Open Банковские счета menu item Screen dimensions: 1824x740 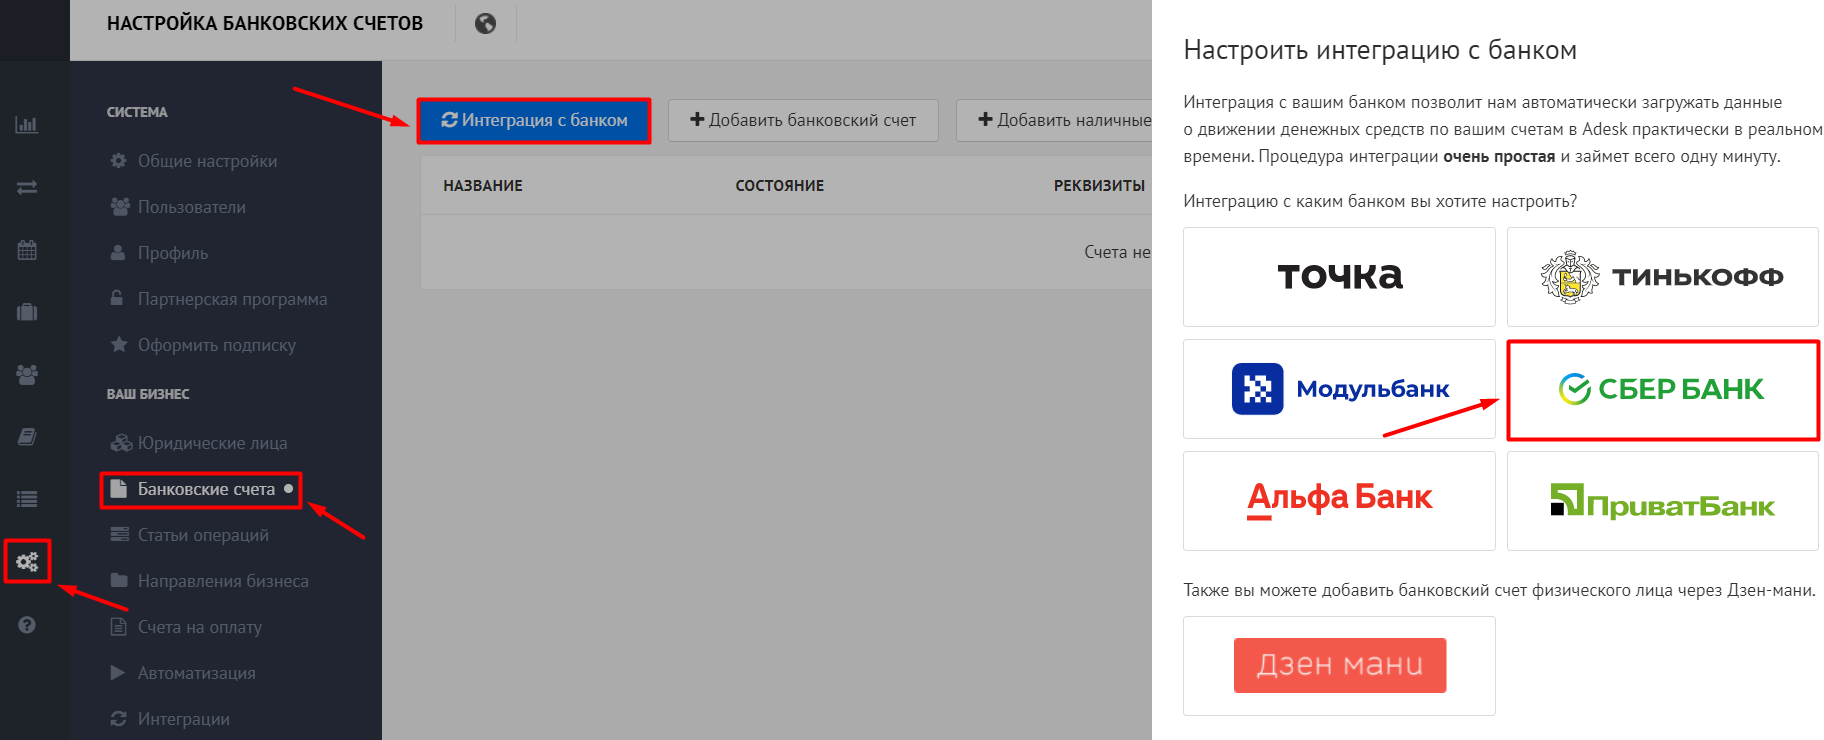pyautogui.click(x=206, y=489)
